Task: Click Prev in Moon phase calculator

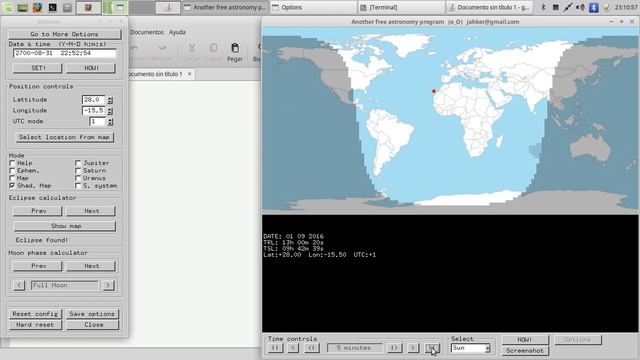Action: click(38, 266)
